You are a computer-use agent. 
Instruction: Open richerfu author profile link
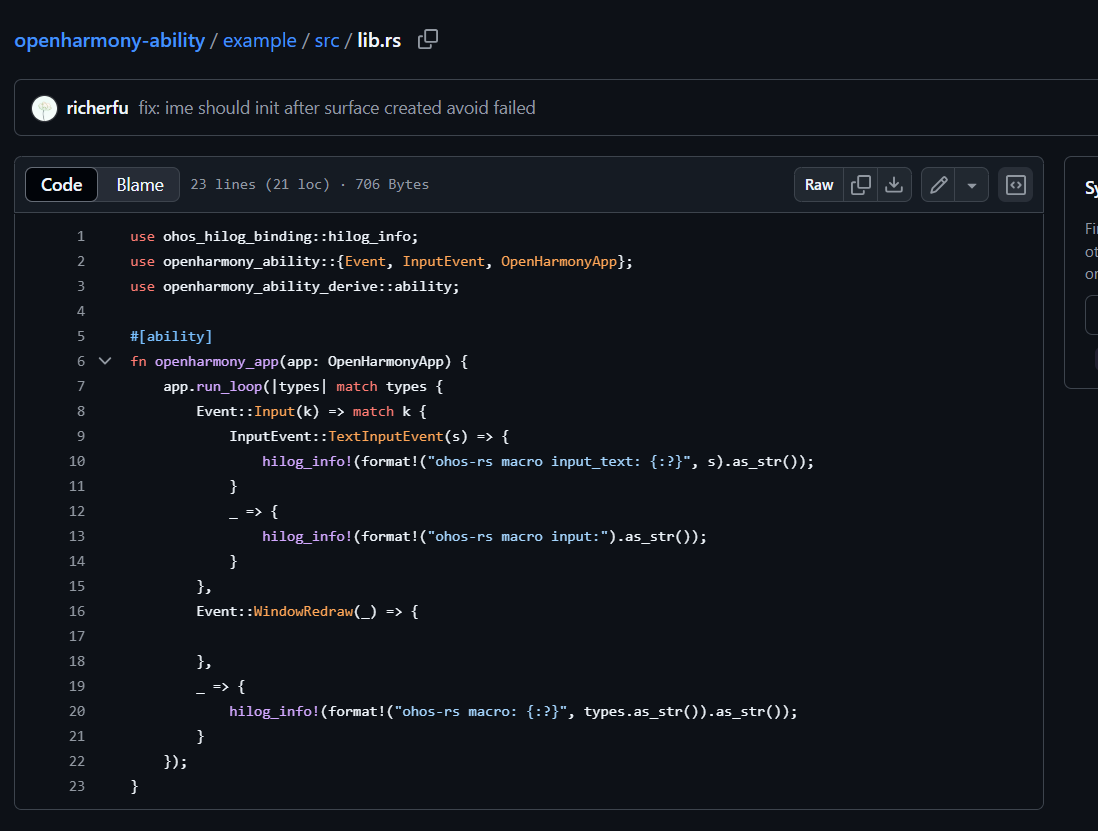[x=97, y=108]
